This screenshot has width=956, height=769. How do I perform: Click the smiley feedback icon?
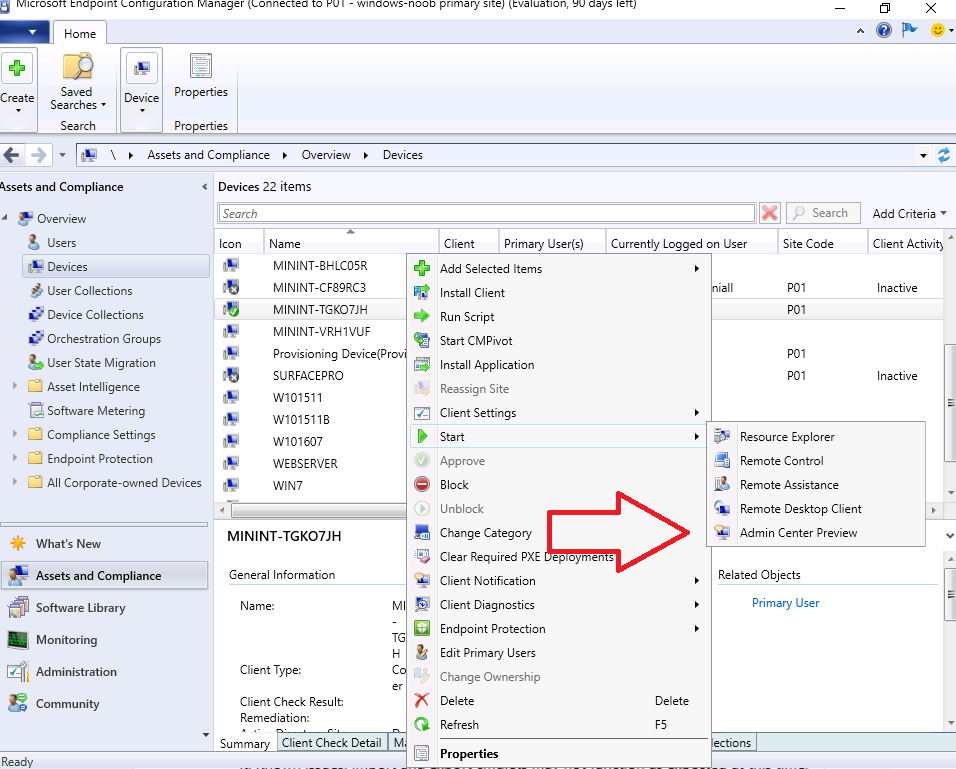pyautogui.click(x=938, y=29)
